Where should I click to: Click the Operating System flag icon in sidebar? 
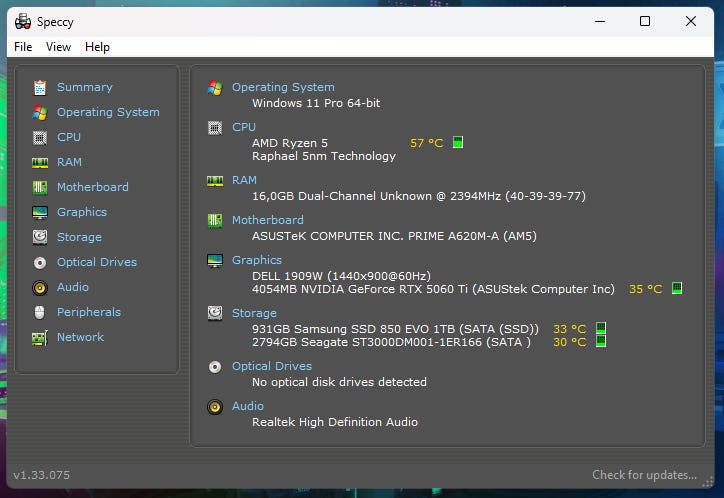click(x=40, y=112)
